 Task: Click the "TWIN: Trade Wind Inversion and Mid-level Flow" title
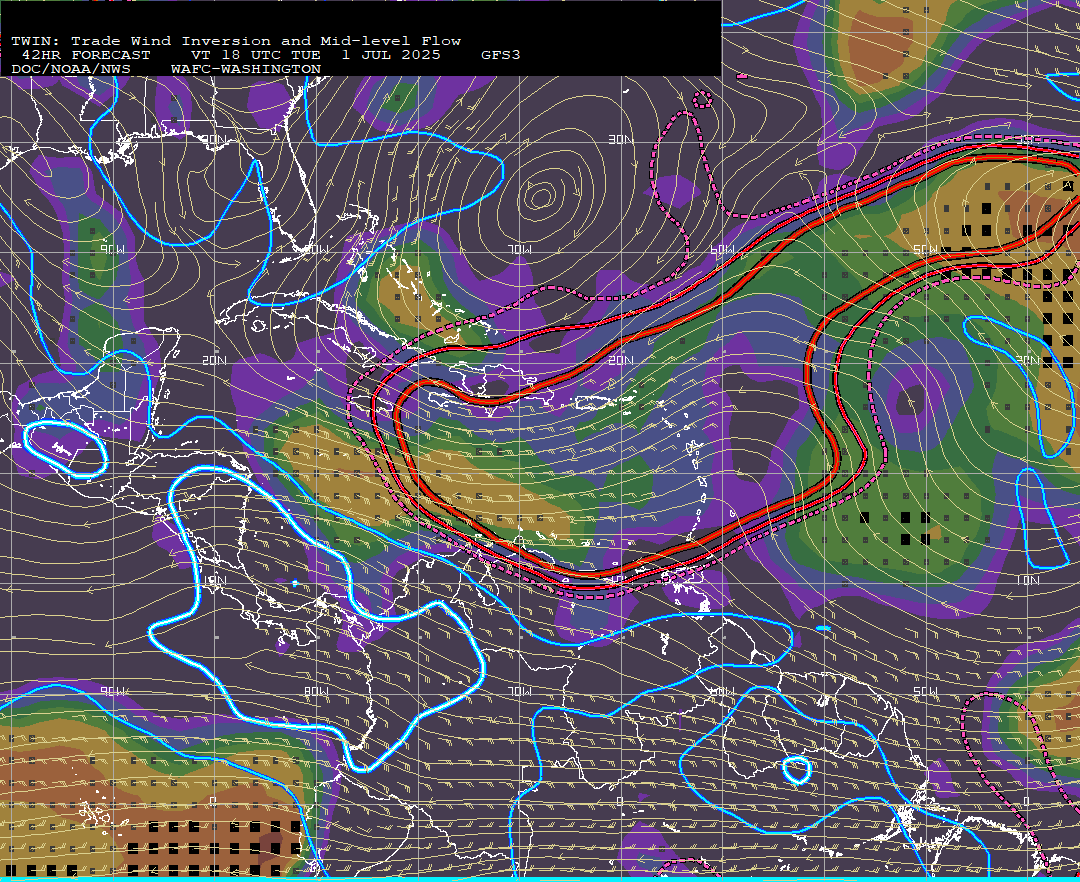coord(236,41)
